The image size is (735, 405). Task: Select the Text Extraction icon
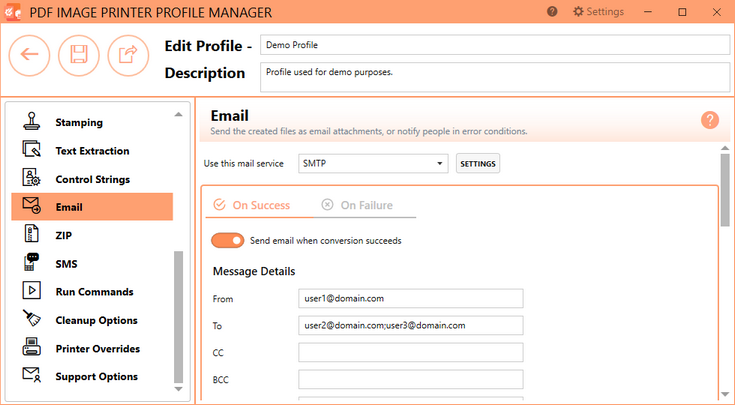click(x=31, y=150)
